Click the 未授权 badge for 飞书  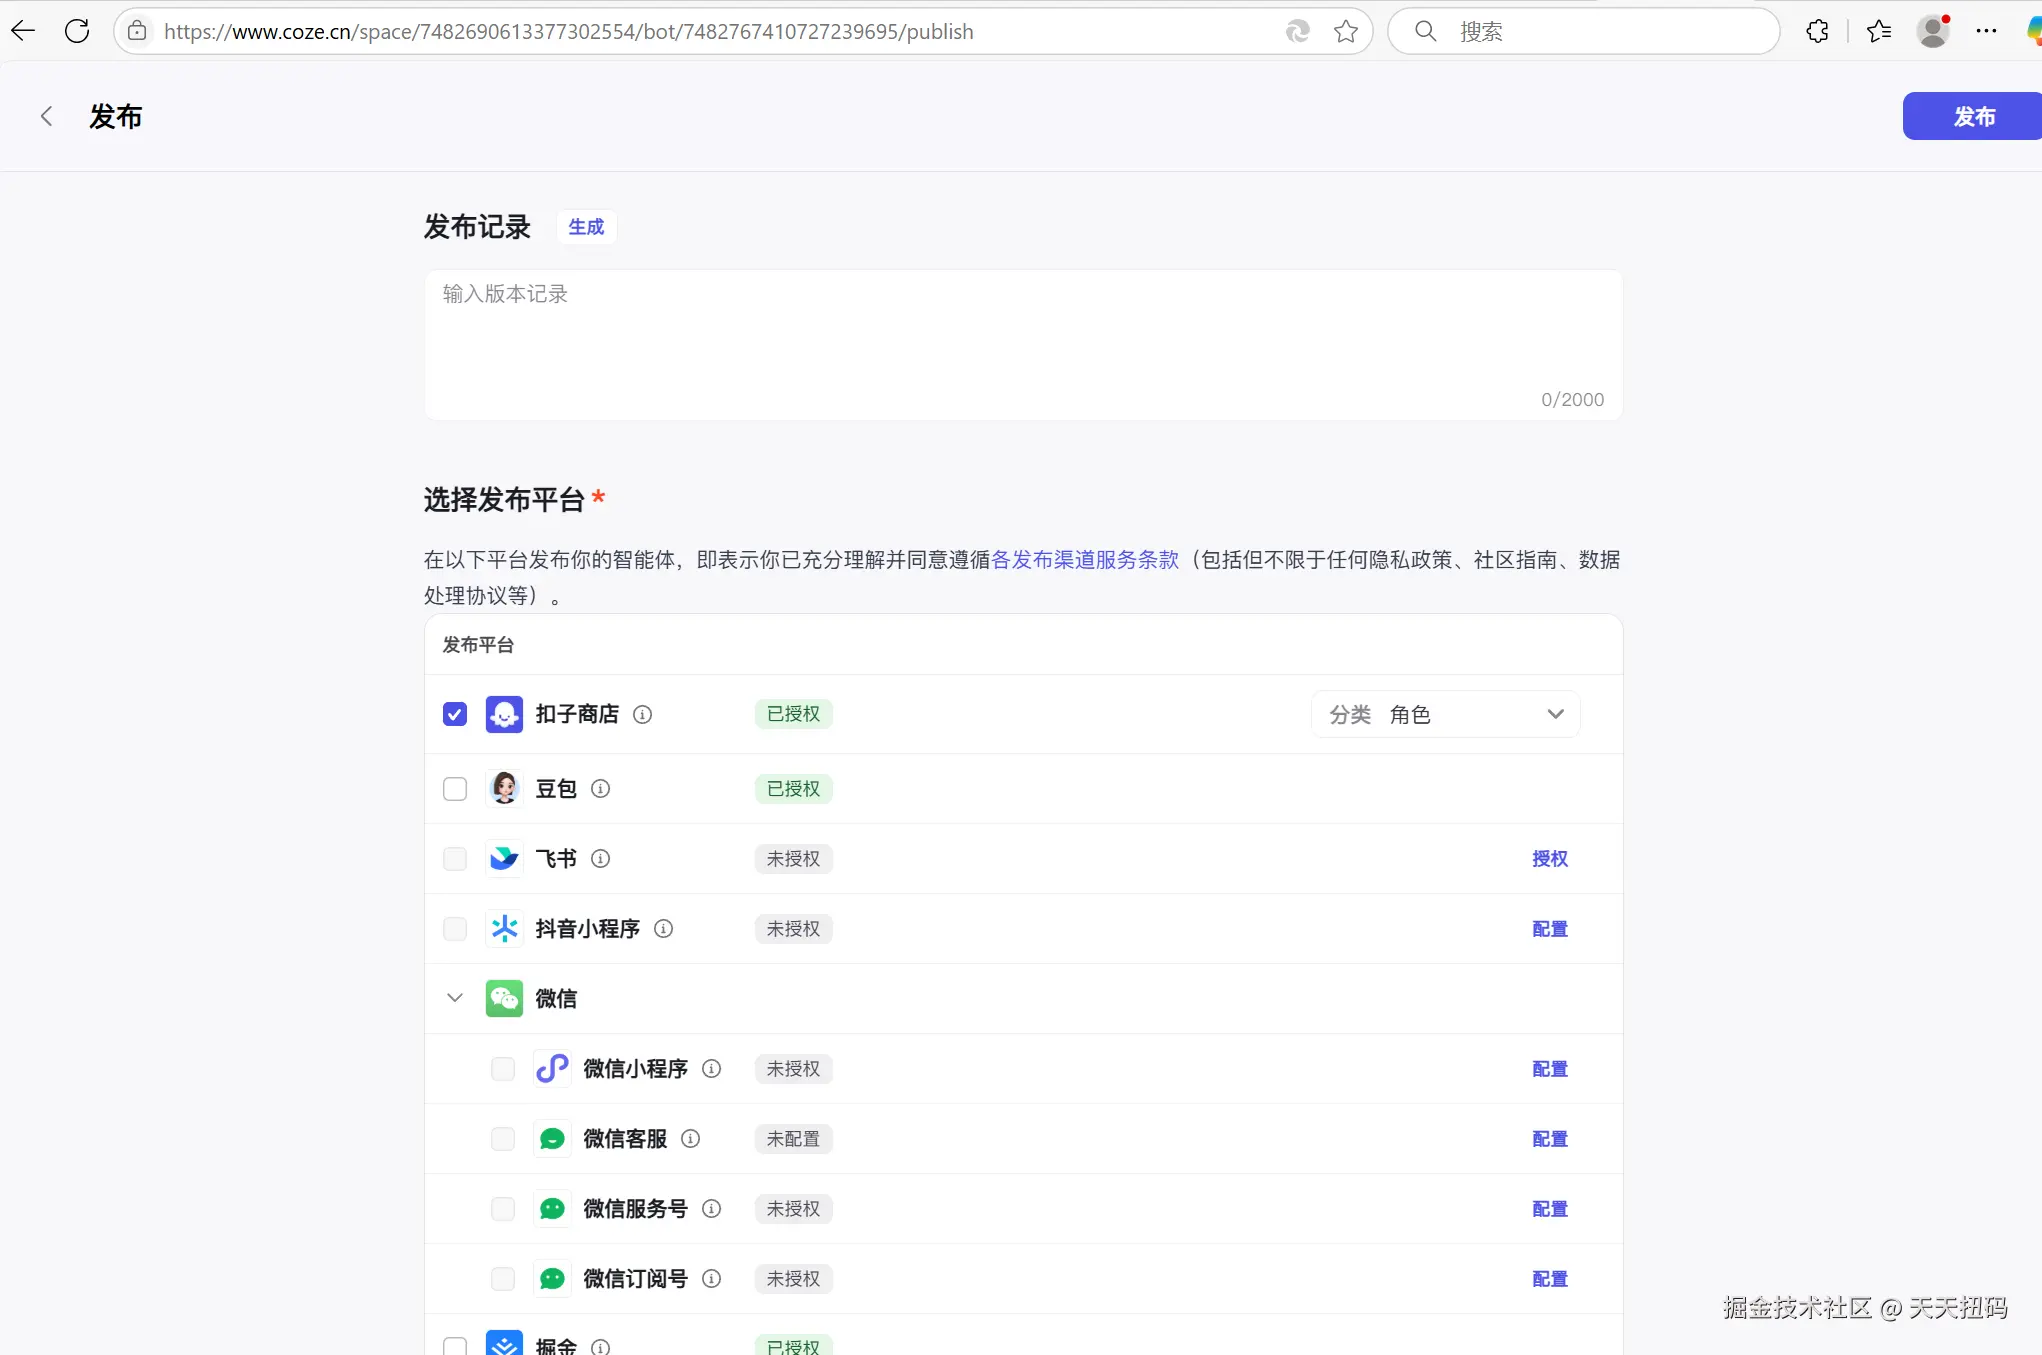(794, 859)
